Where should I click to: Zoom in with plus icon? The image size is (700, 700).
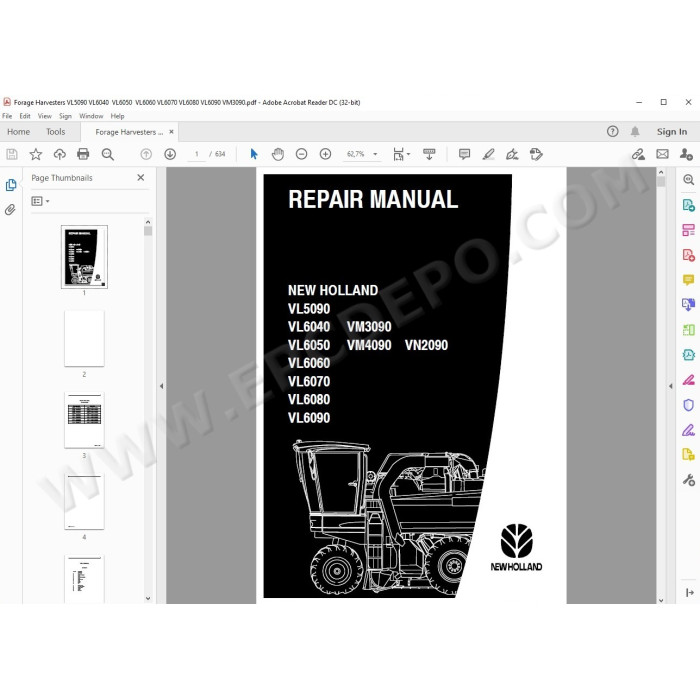(325, 154)
